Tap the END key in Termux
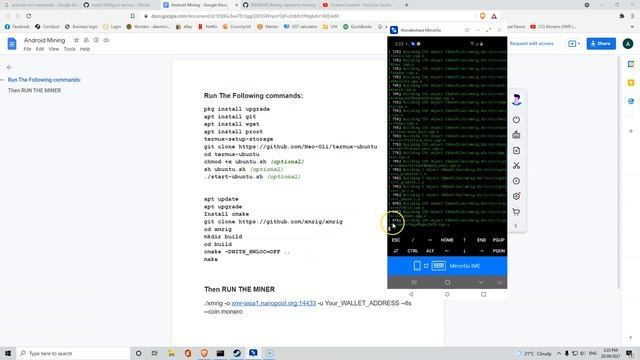Image resolution: width=640 pixels, height=360 pixels. click(x=481, y=240)
